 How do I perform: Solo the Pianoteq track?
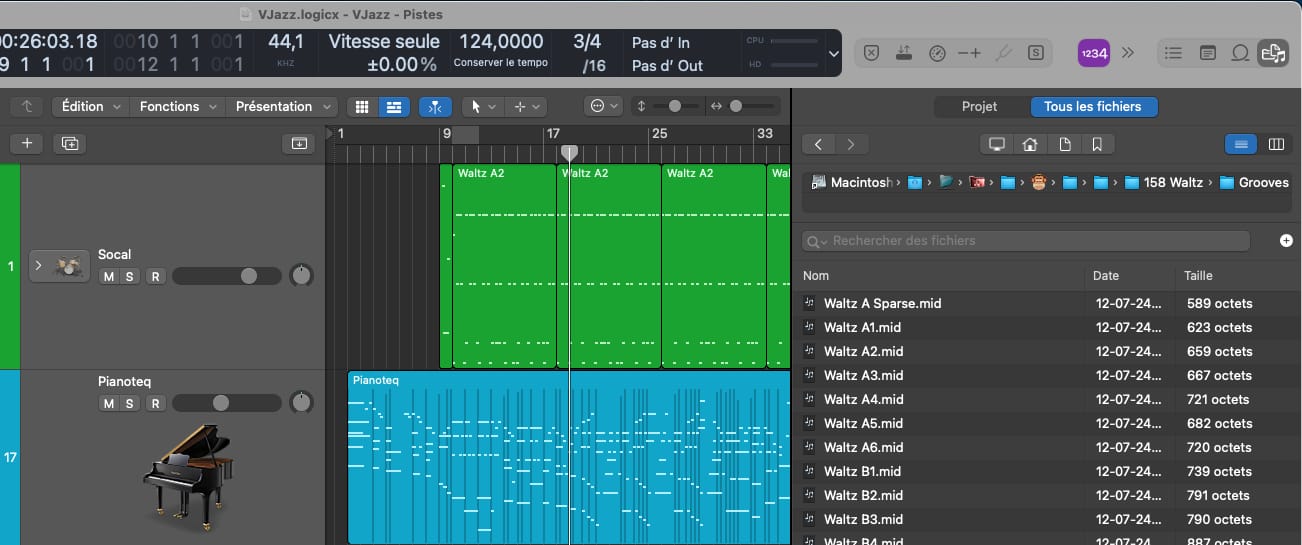129,403
